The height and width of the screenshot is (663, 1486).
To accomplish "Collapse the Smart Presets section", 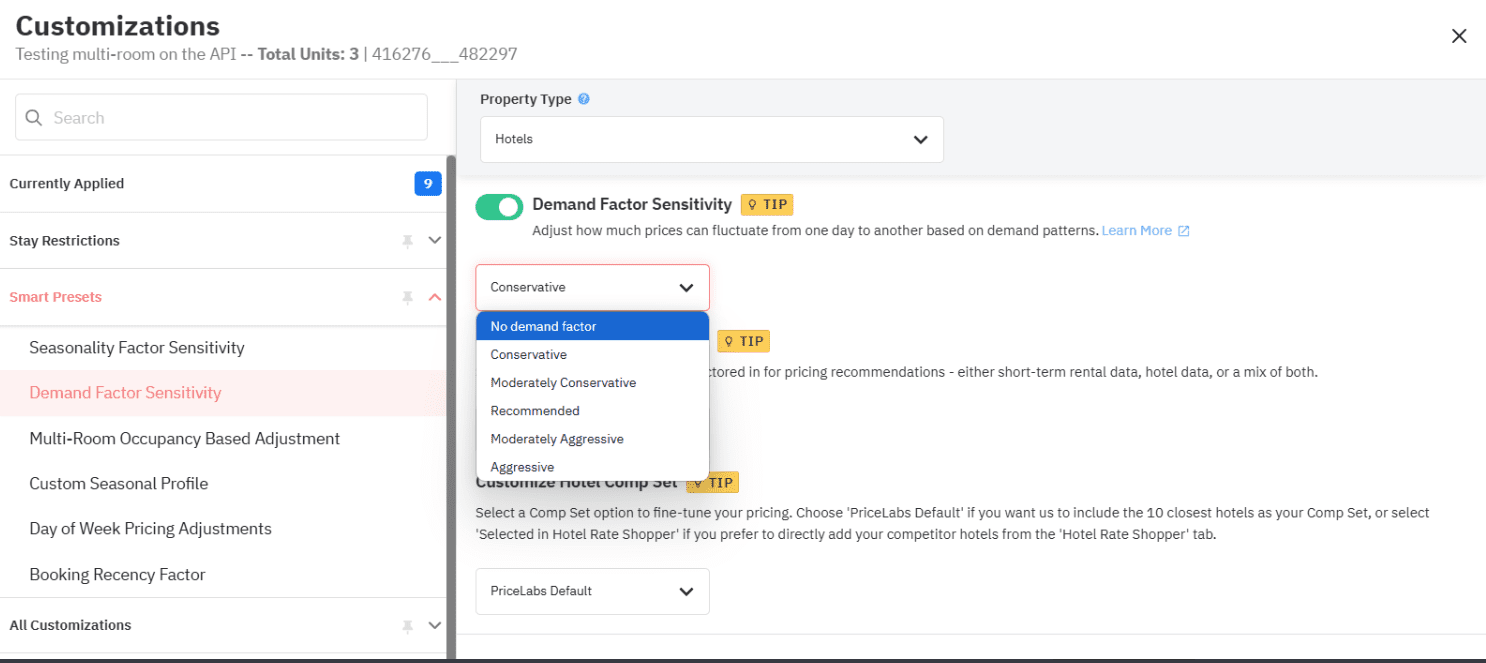I will coord(433,297).
